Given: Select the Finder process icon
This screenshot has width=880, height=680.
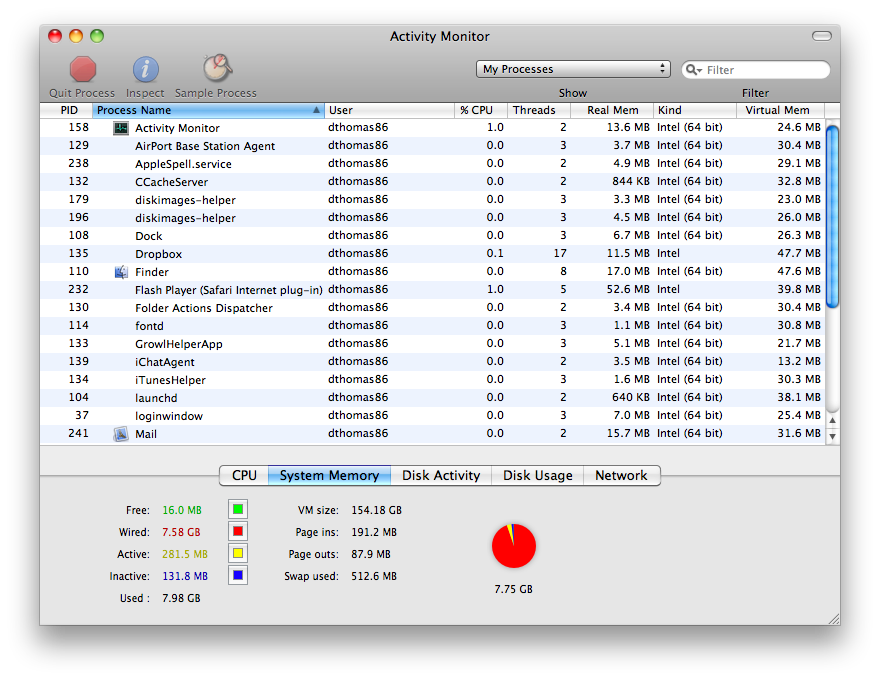Looking at the screenshot, I should pos(121,272).
